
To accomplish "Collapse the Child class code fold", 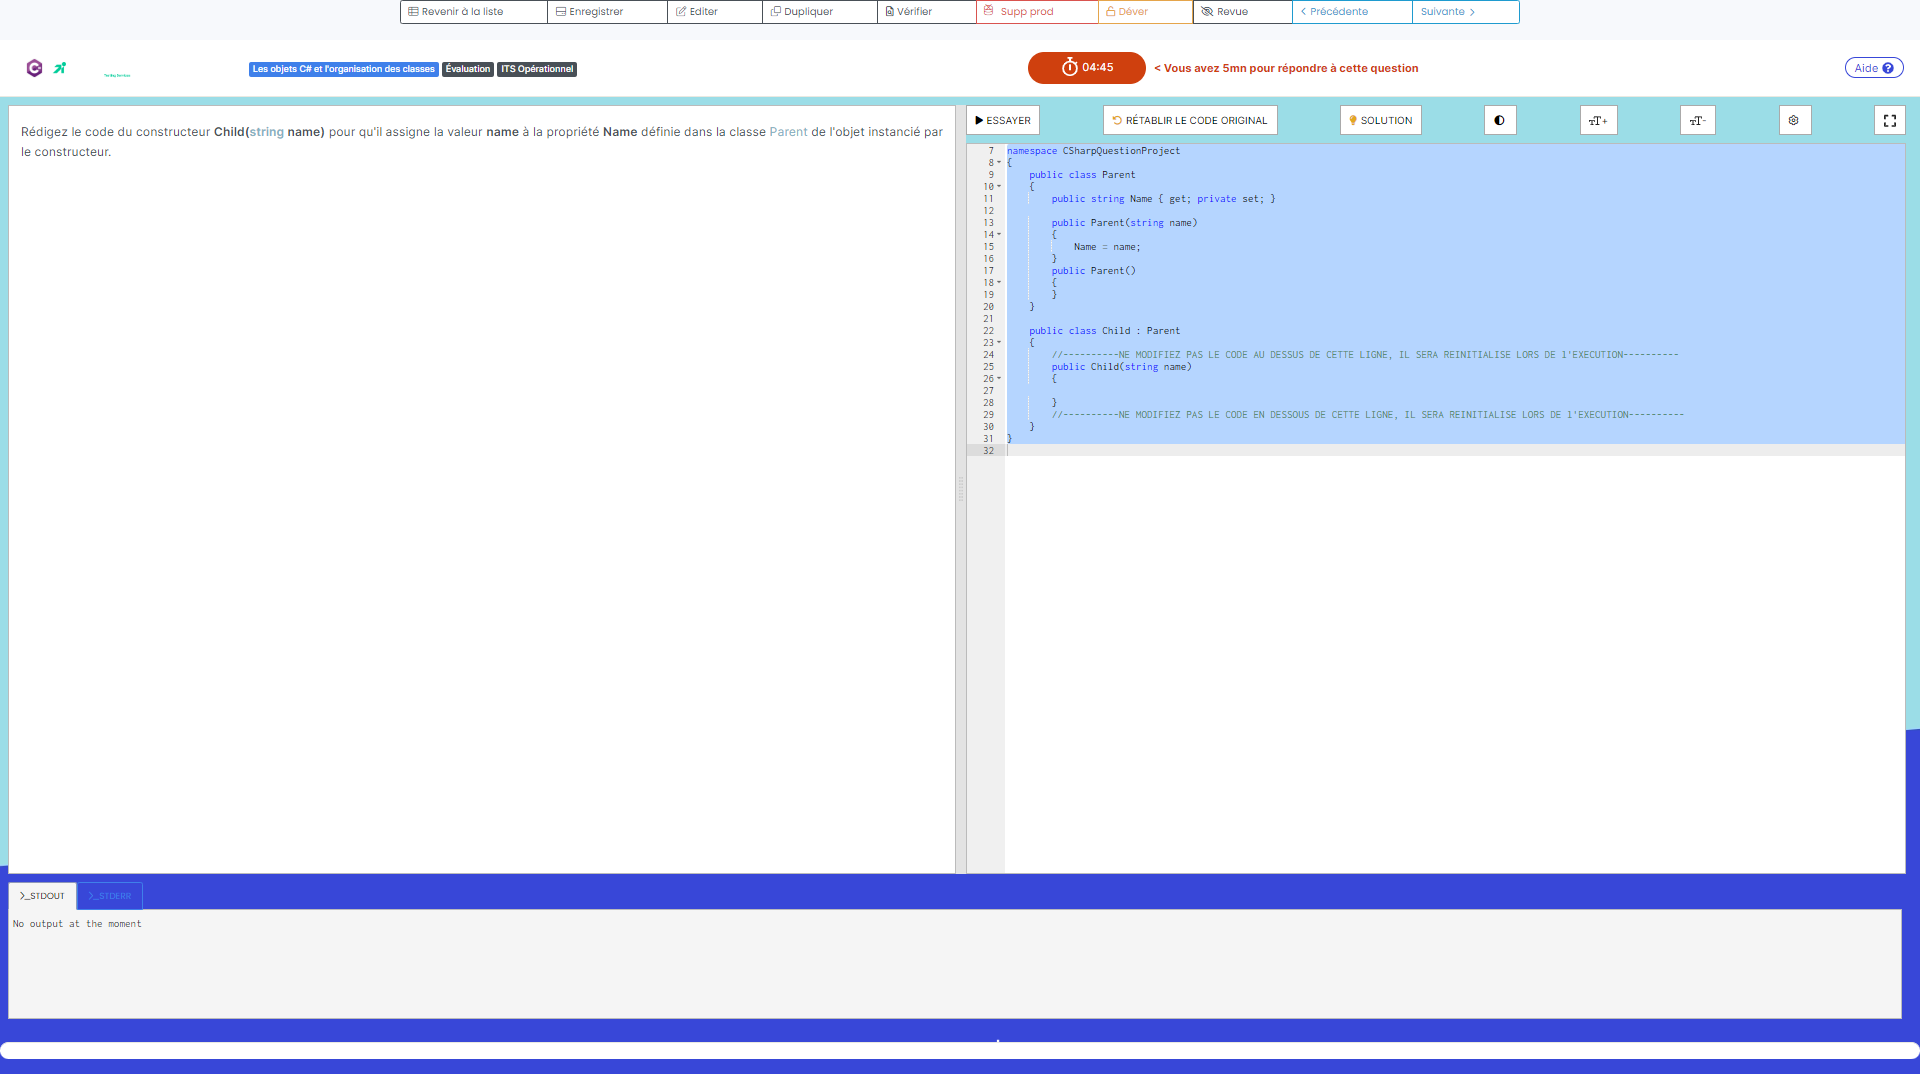I will (999, 342).
